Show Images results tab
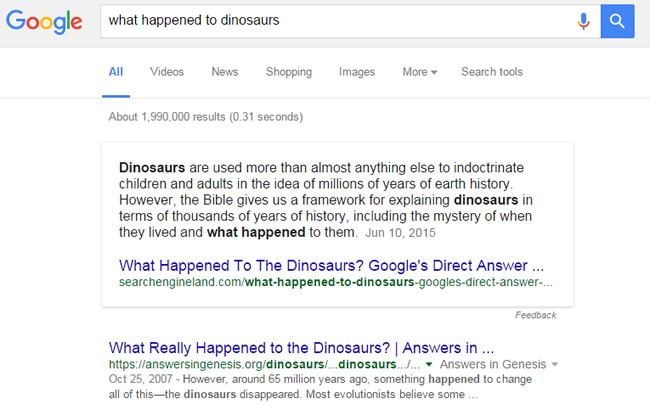 357,72
